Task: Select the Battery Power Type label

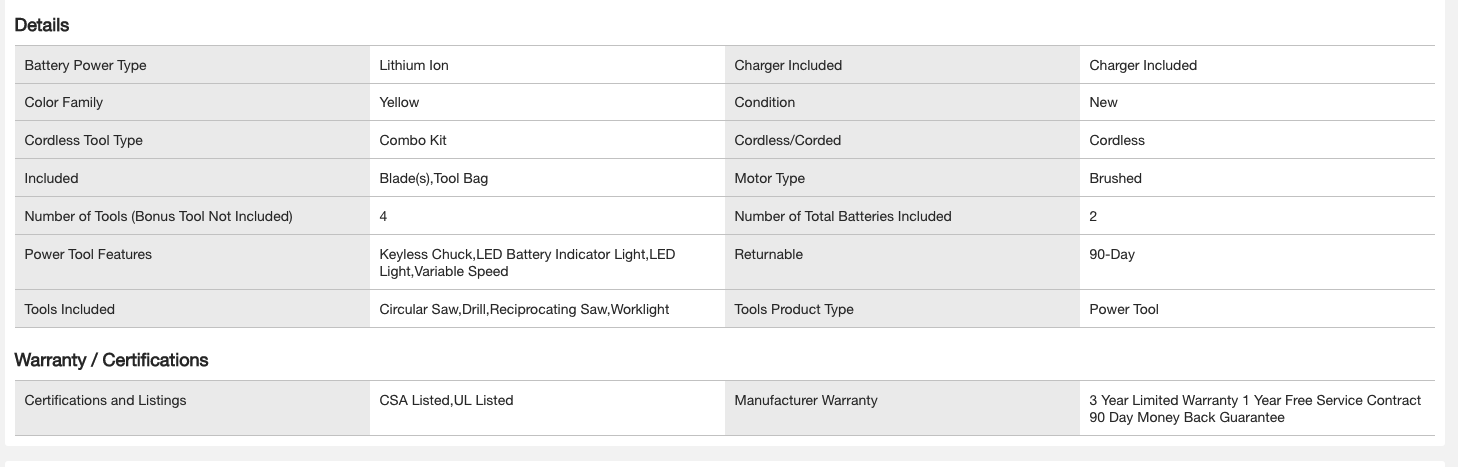Action: (85, 65)
